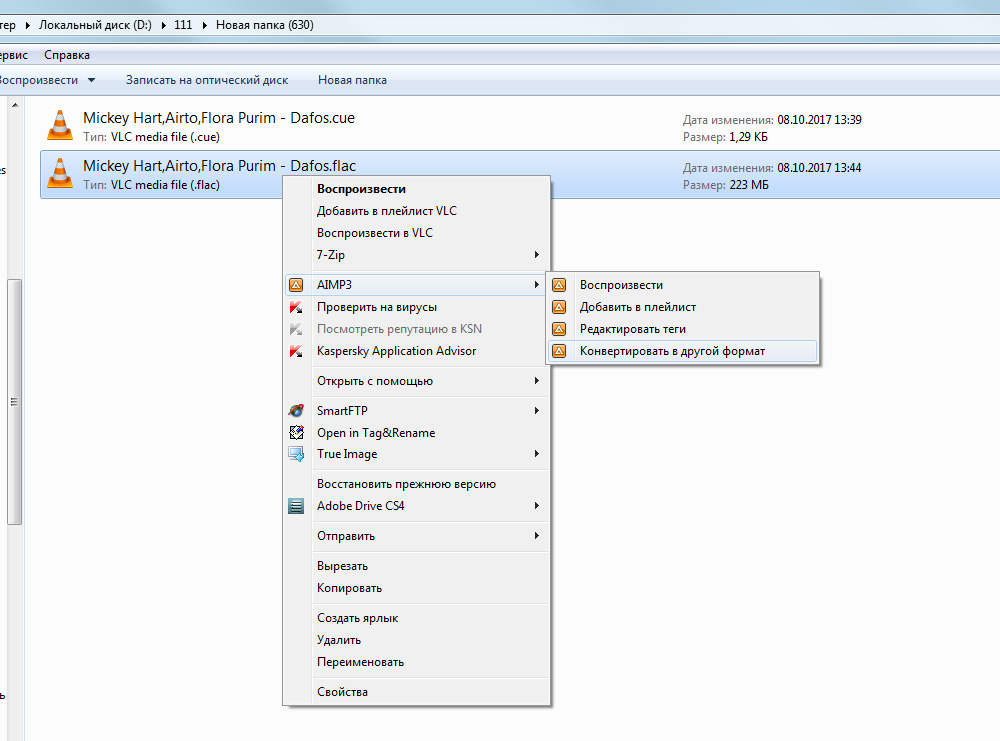
Task: Choose Редактировать теги in AIMP3 submenu
Action: (x=682, y=329)
